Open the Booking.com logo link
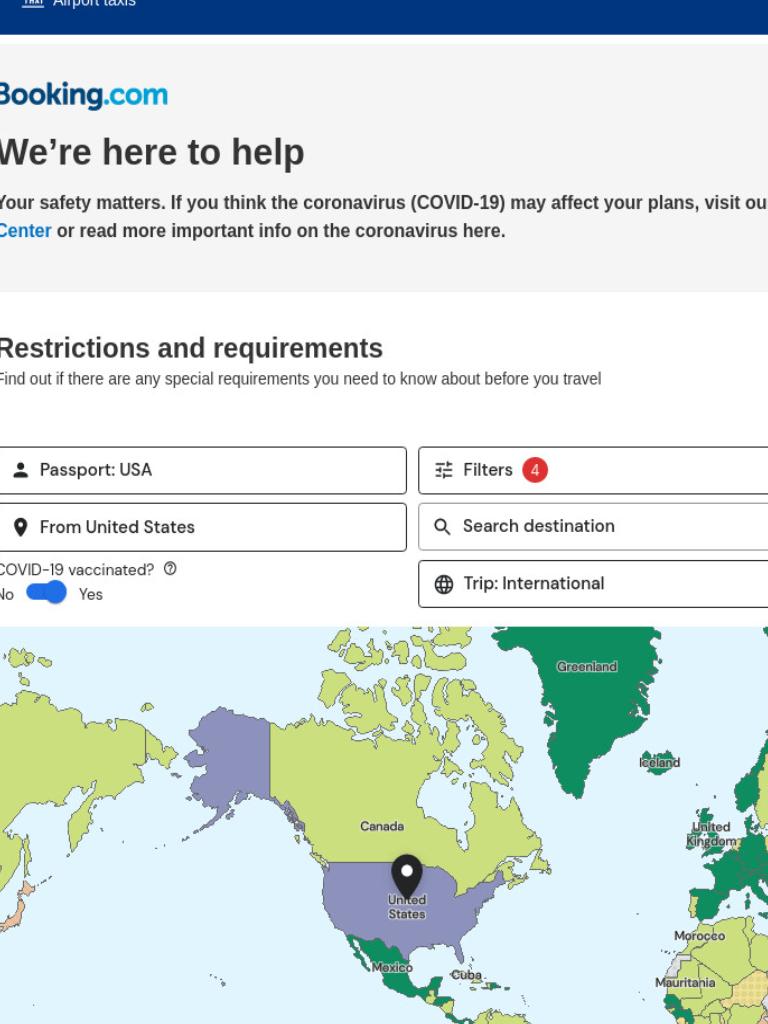Screen dimensions: 768x1024 83,95
